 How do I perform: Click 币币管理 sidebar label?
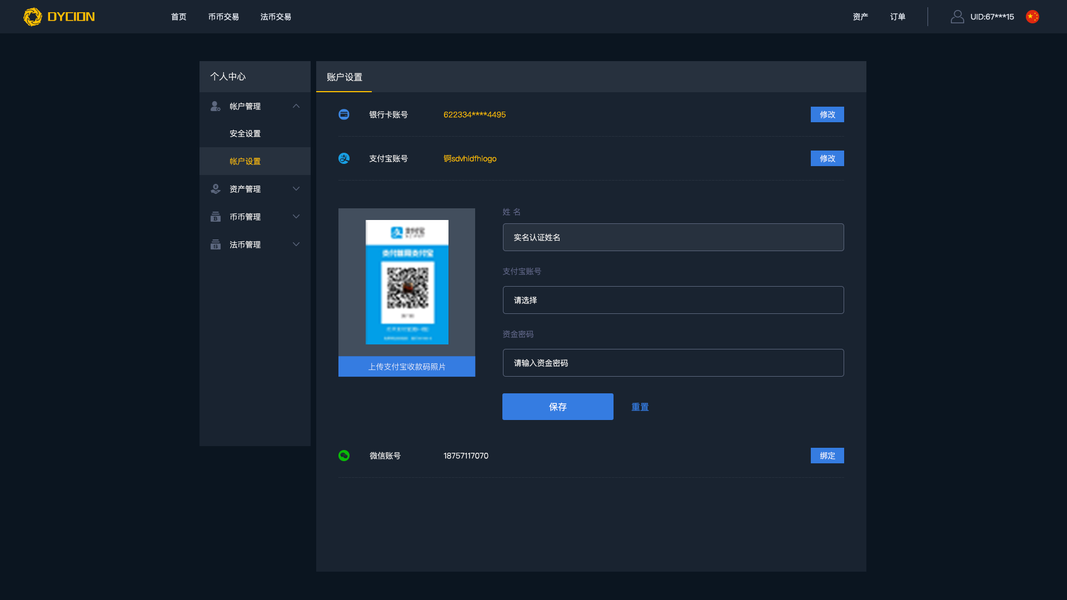tap(245, 217)
